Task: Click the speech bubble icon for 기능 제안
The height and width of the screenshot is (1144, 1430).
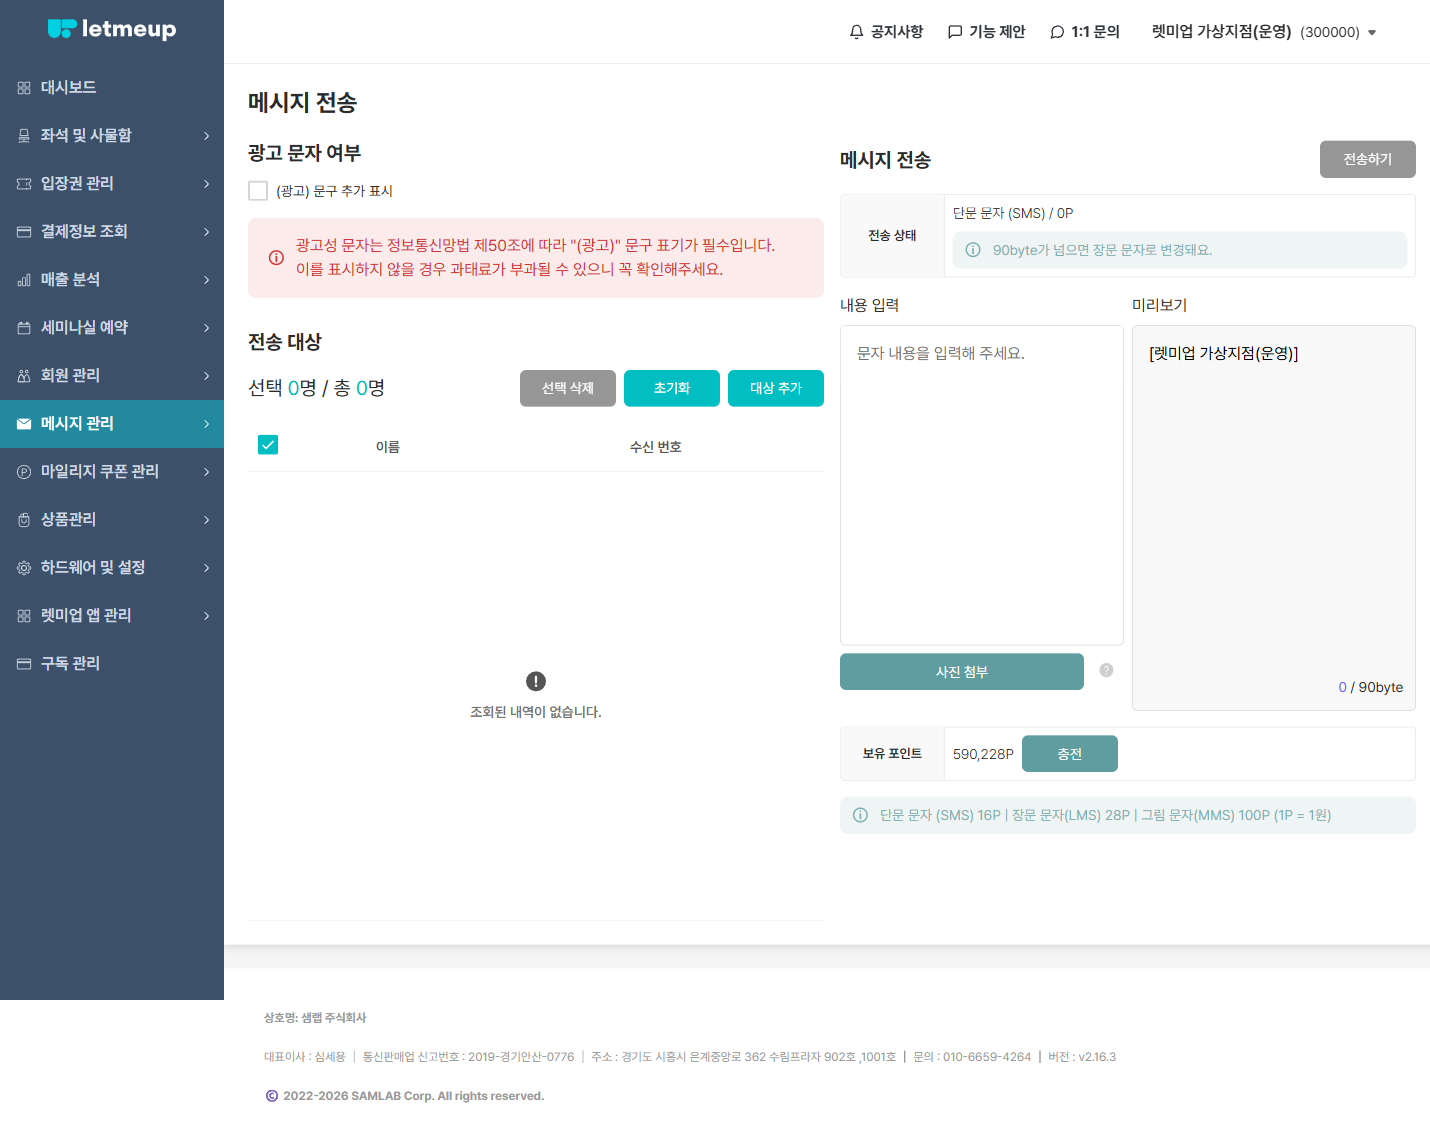Action: pyautogui.click(x=955, y=32)
